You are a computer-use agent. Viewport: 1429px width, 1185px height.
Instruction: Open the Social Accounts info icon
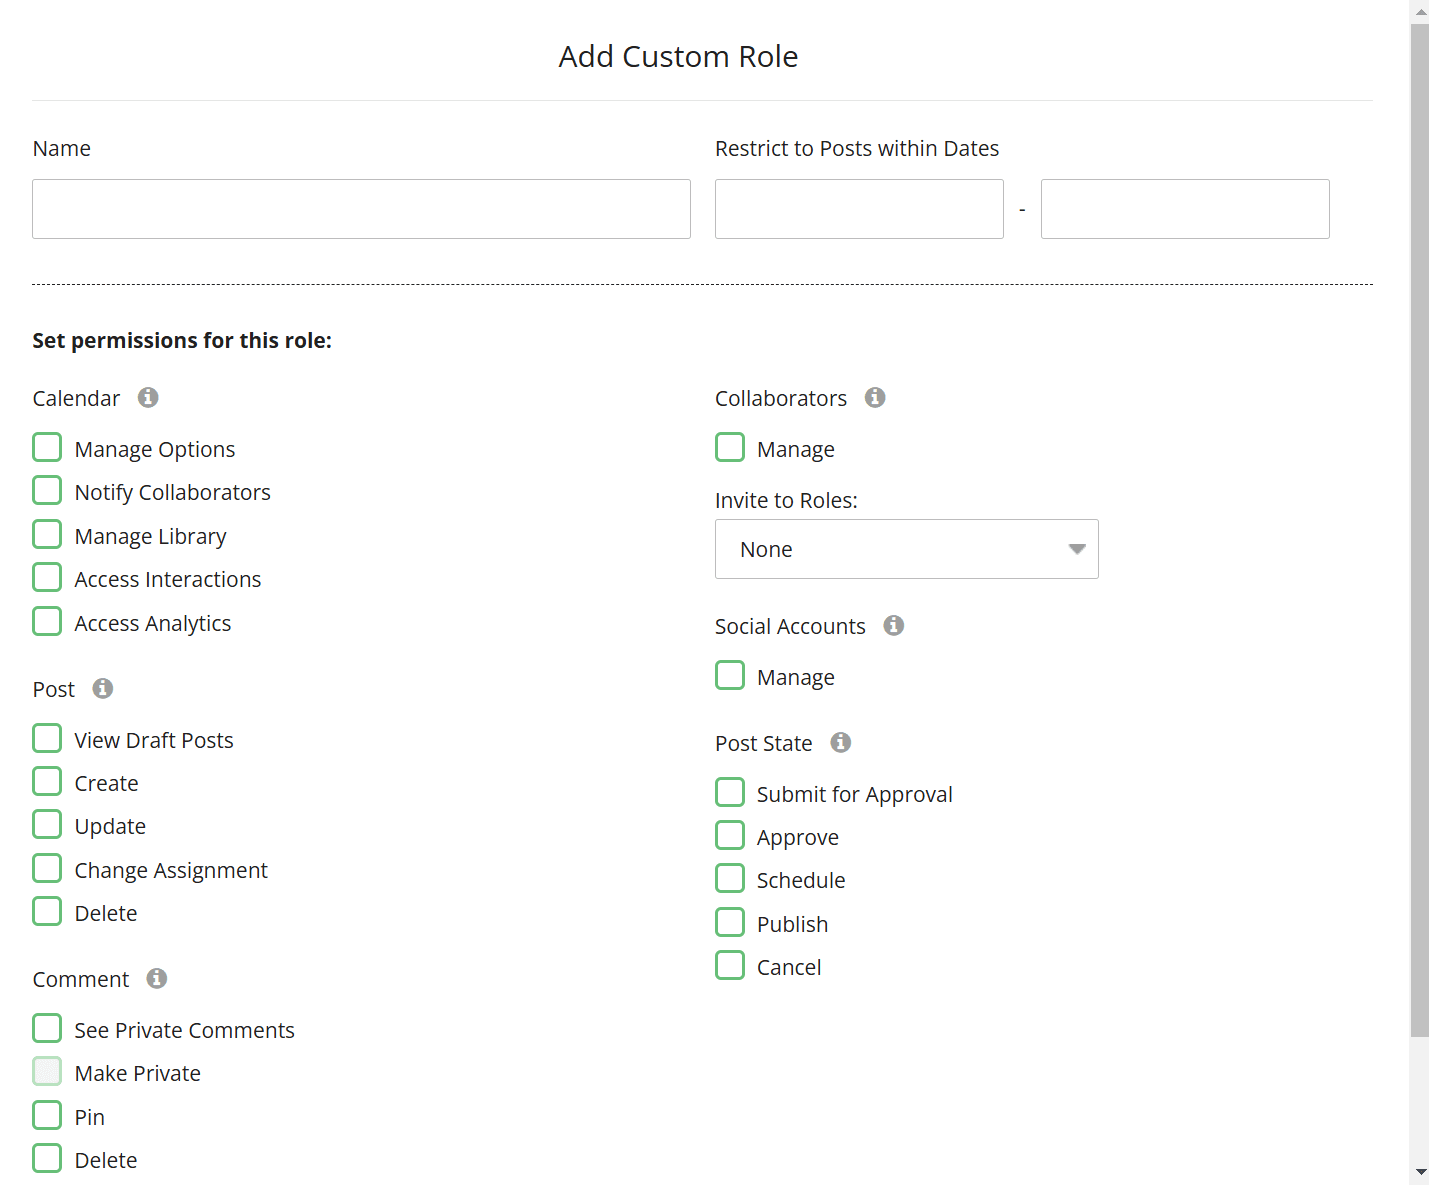894,625
